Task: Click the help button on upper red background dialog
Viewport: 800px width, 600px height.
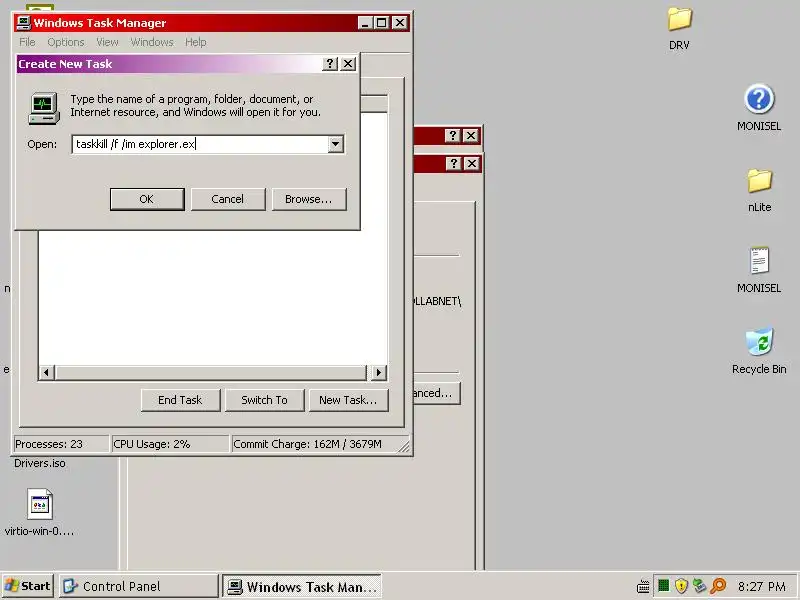Action: pos(453,136)
